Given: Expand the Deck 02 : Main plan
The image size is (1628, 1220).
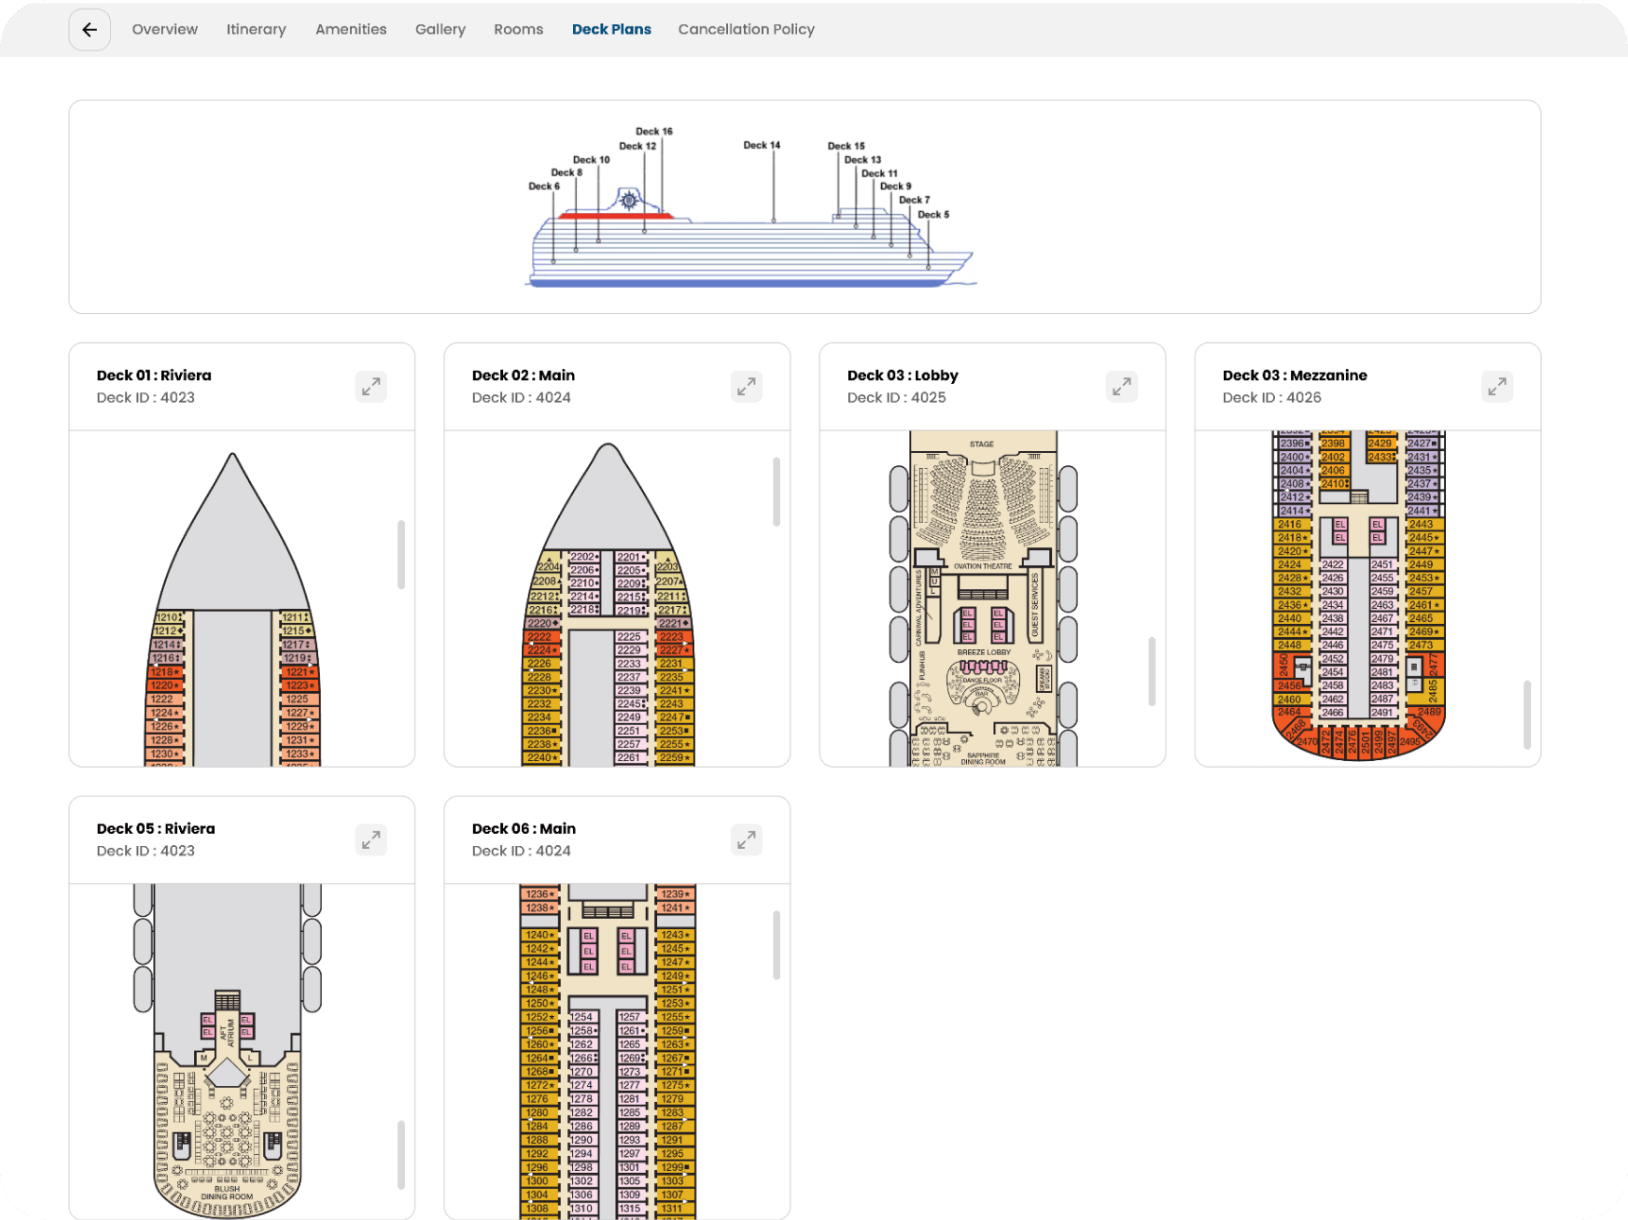Looking at the screenshot, I should point(746,387).
